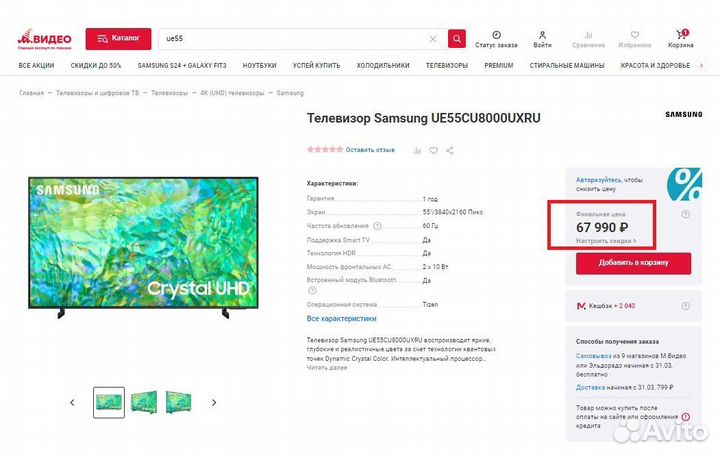720x456 pixels.
Task: Open the Каталог menu button
Action: pos(118,39)
